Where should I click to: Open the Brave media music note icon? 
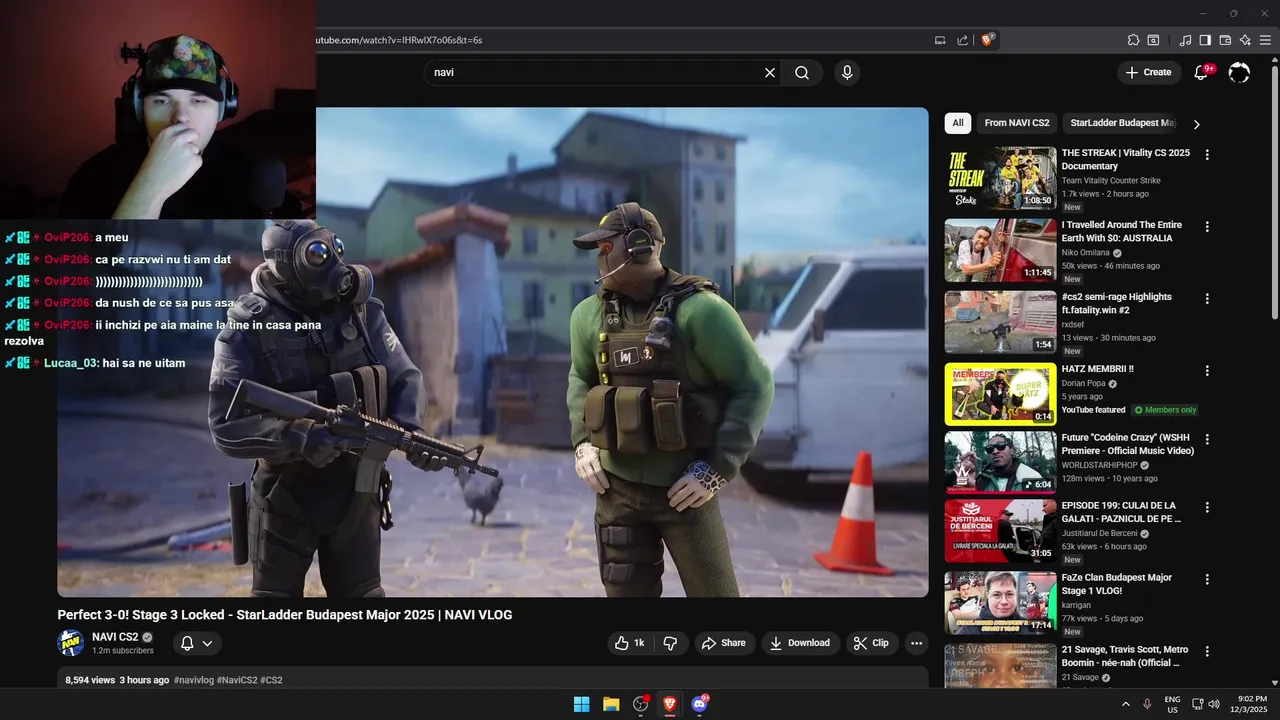1185,40
